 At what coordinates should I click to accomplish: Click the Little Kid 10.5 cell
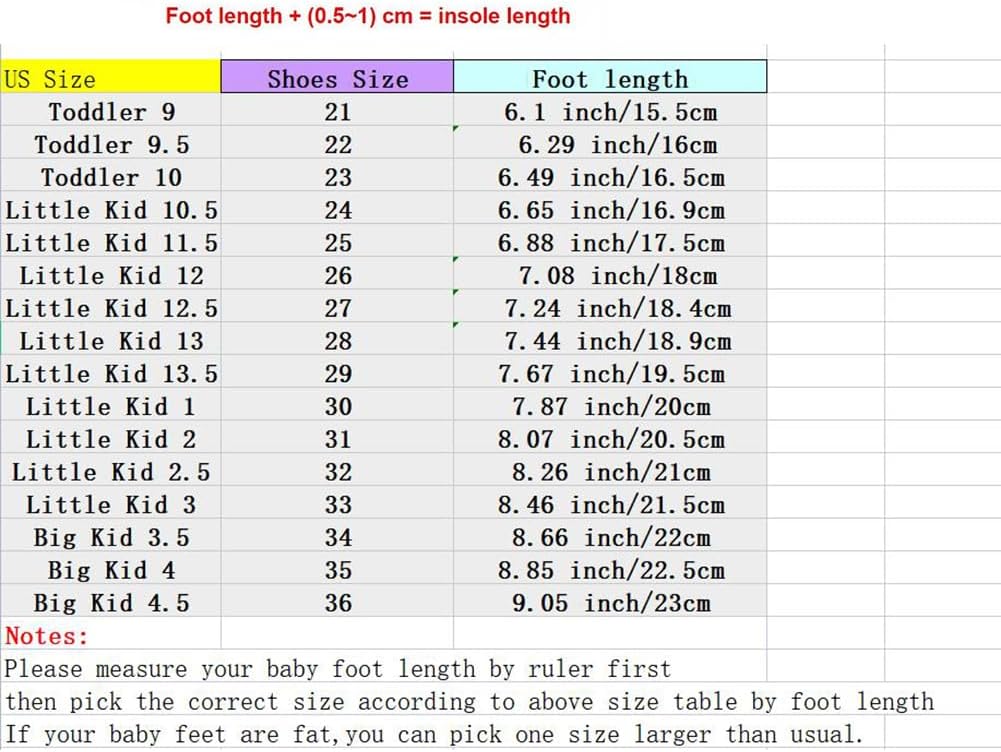[111, 210]
